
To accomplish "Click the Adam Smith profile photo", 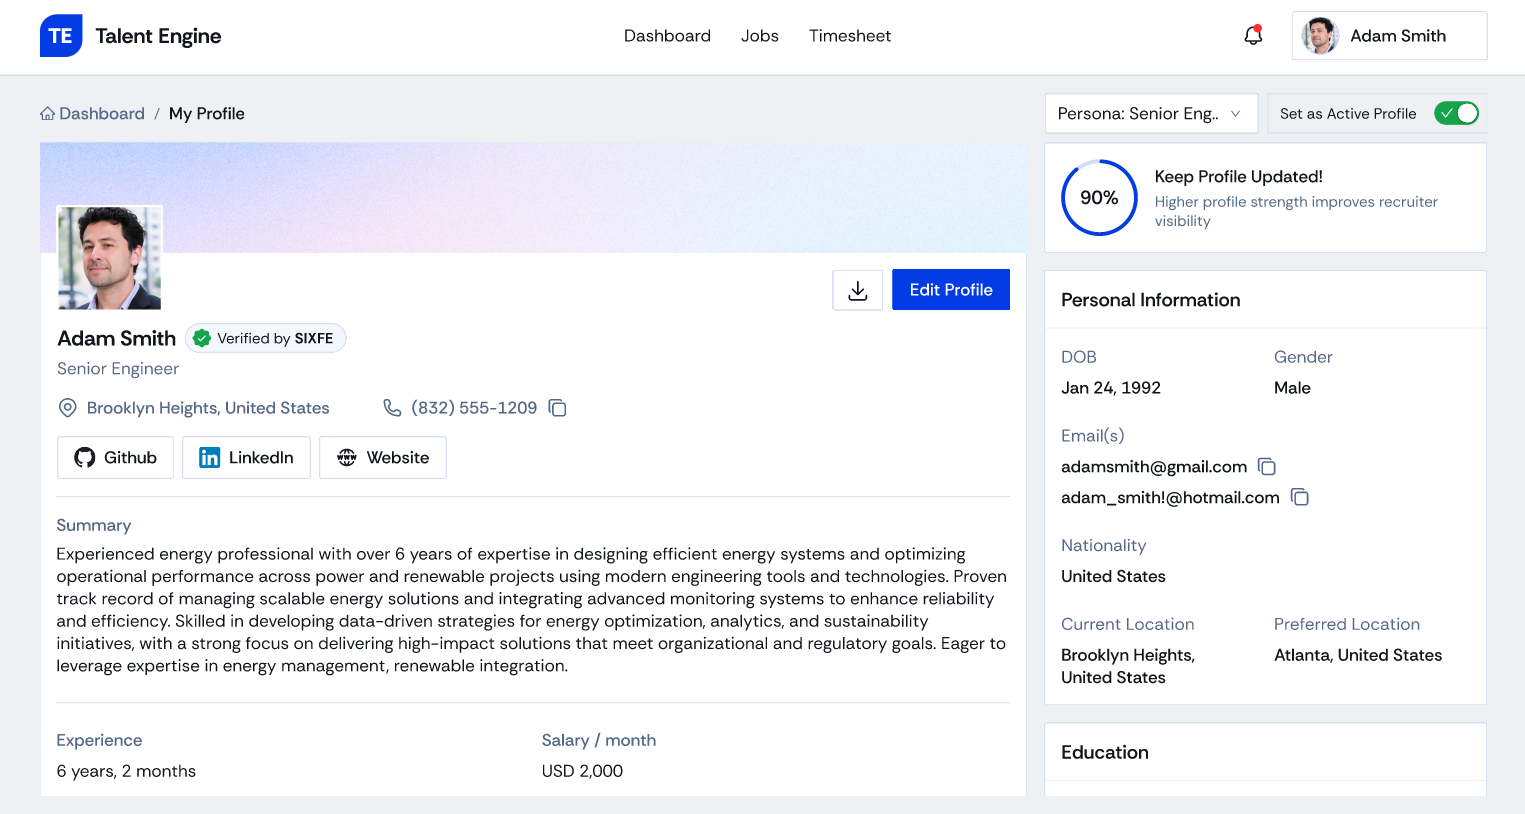I will point(110,258).
